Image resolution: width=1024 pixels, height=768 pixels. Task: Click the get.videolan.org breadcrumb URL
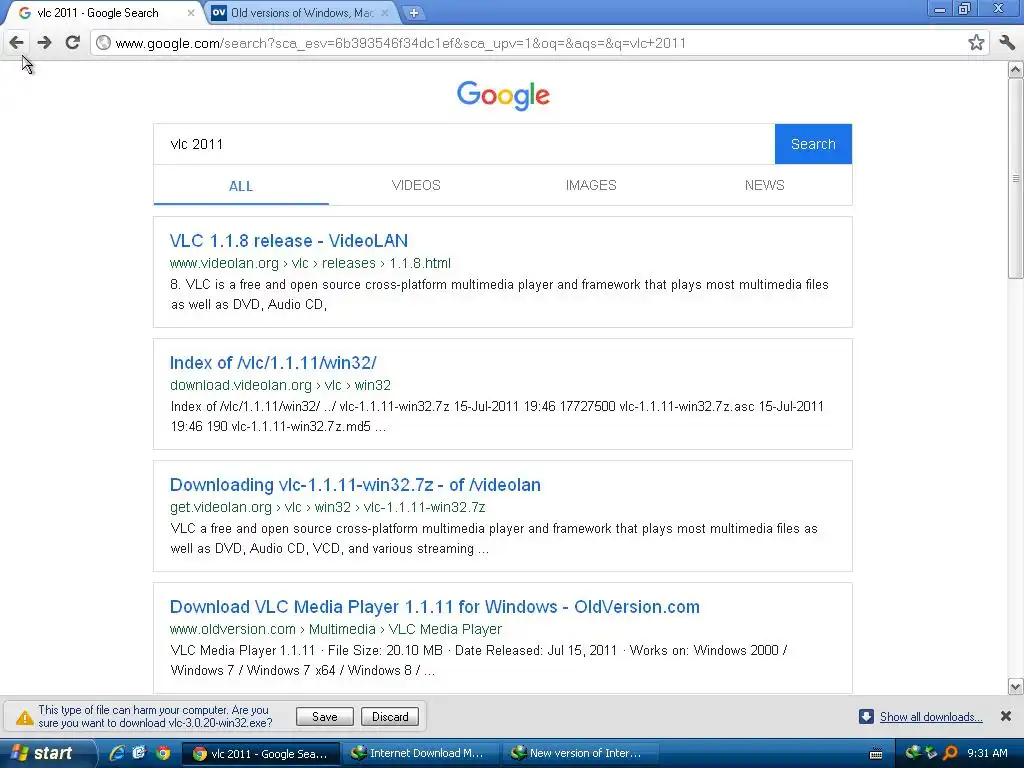(x=327, y=507)
